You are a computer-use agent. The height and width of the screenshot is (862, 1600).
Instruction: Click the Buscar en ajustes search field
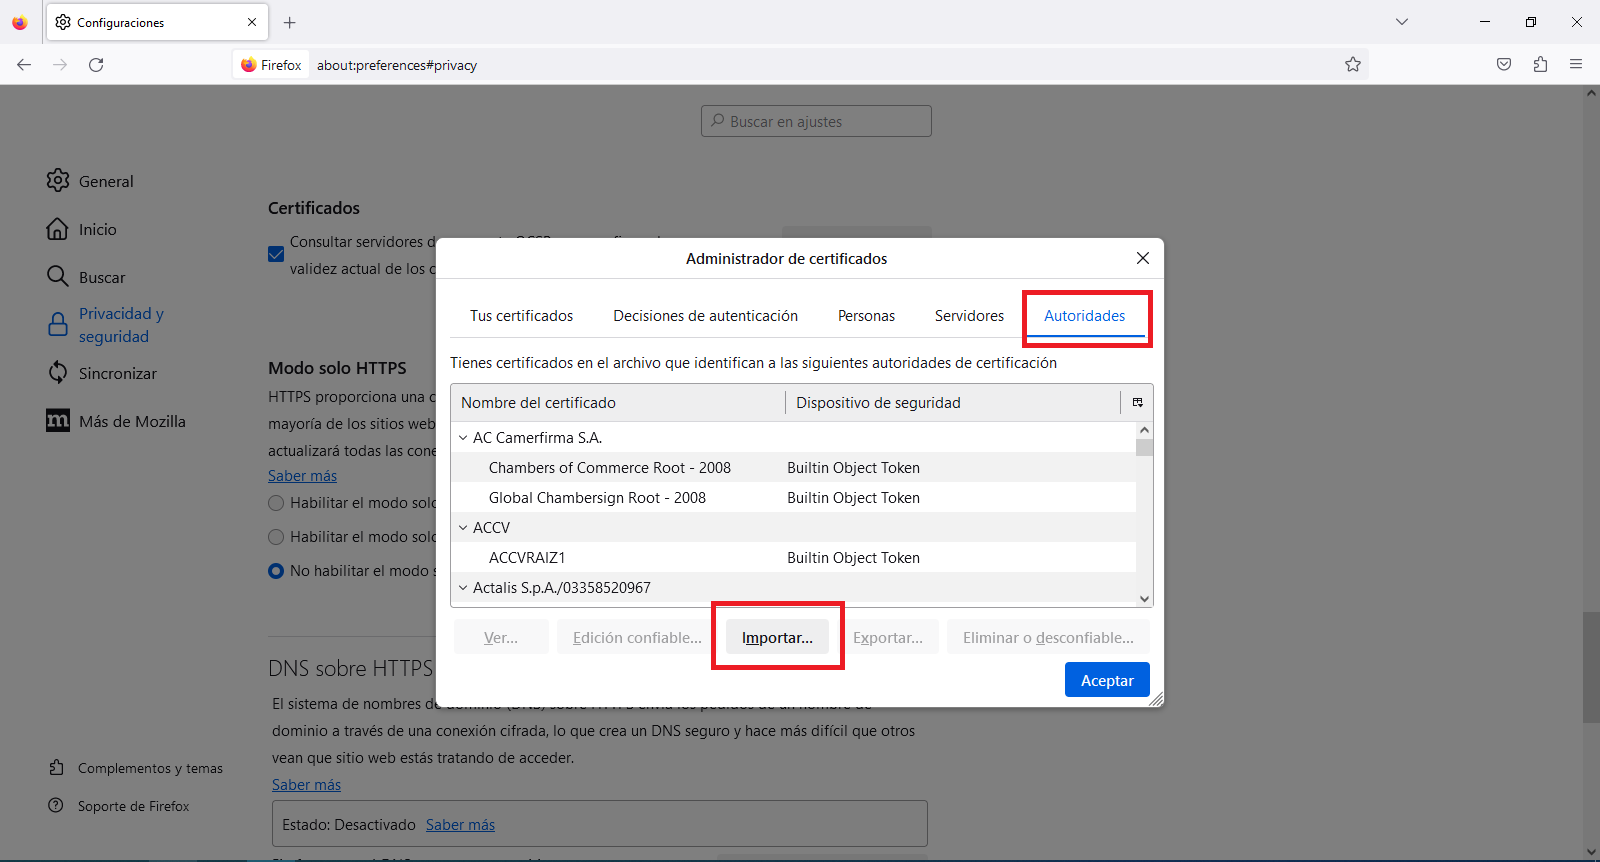coord(816,121)
